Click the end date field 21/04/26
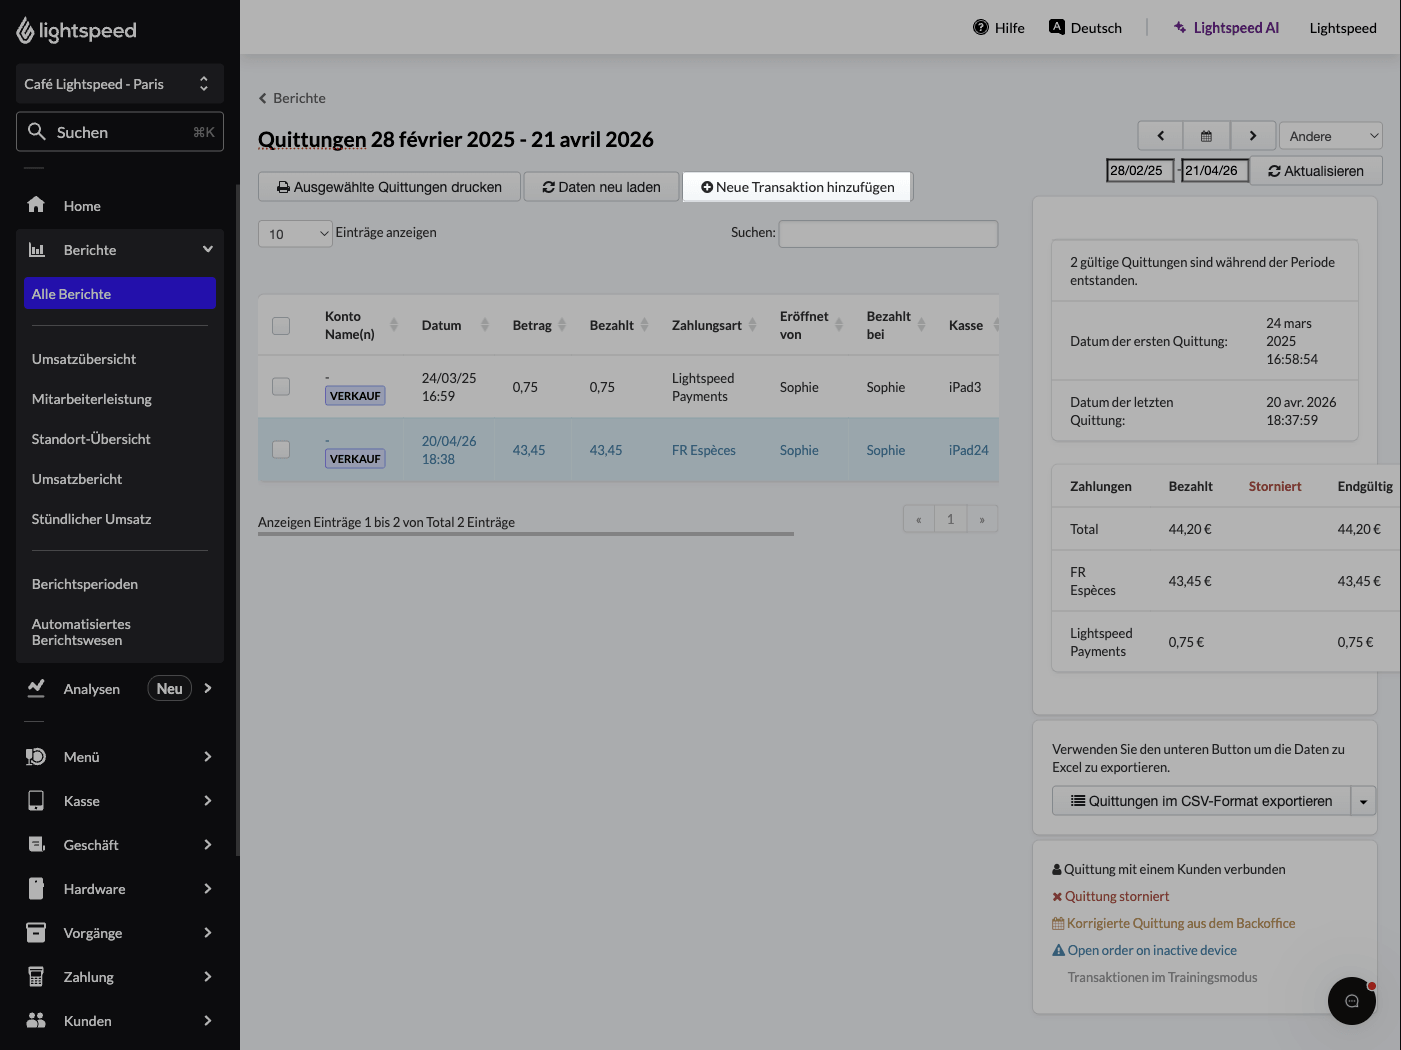The height and width of the screenshot is (1050, 1401). click(x=1215, y=171)
